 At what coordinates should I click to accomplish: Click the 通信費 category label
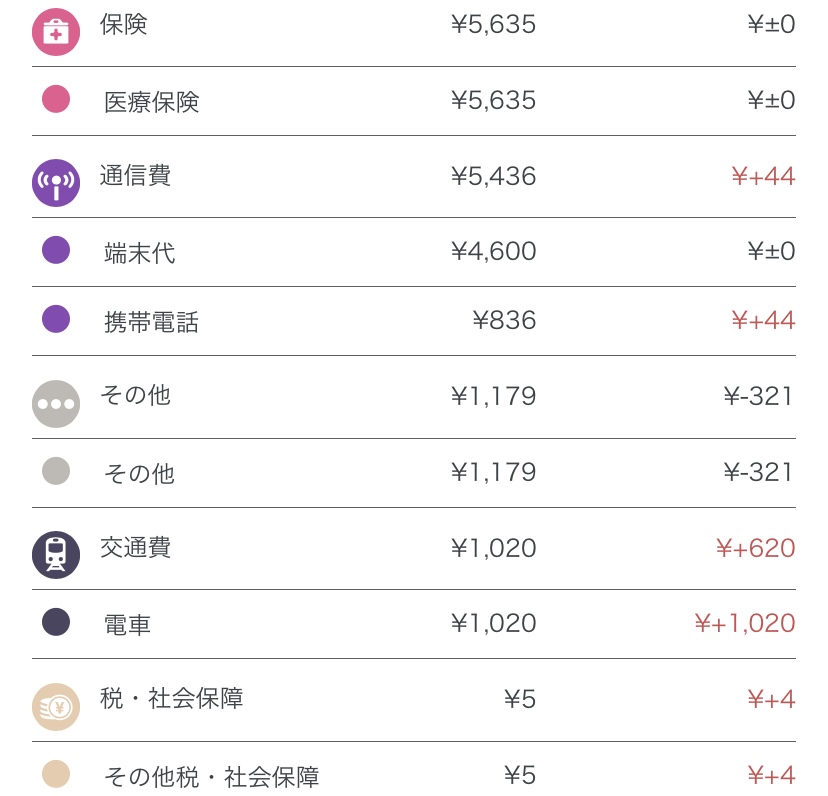click(x=136, y=176)
